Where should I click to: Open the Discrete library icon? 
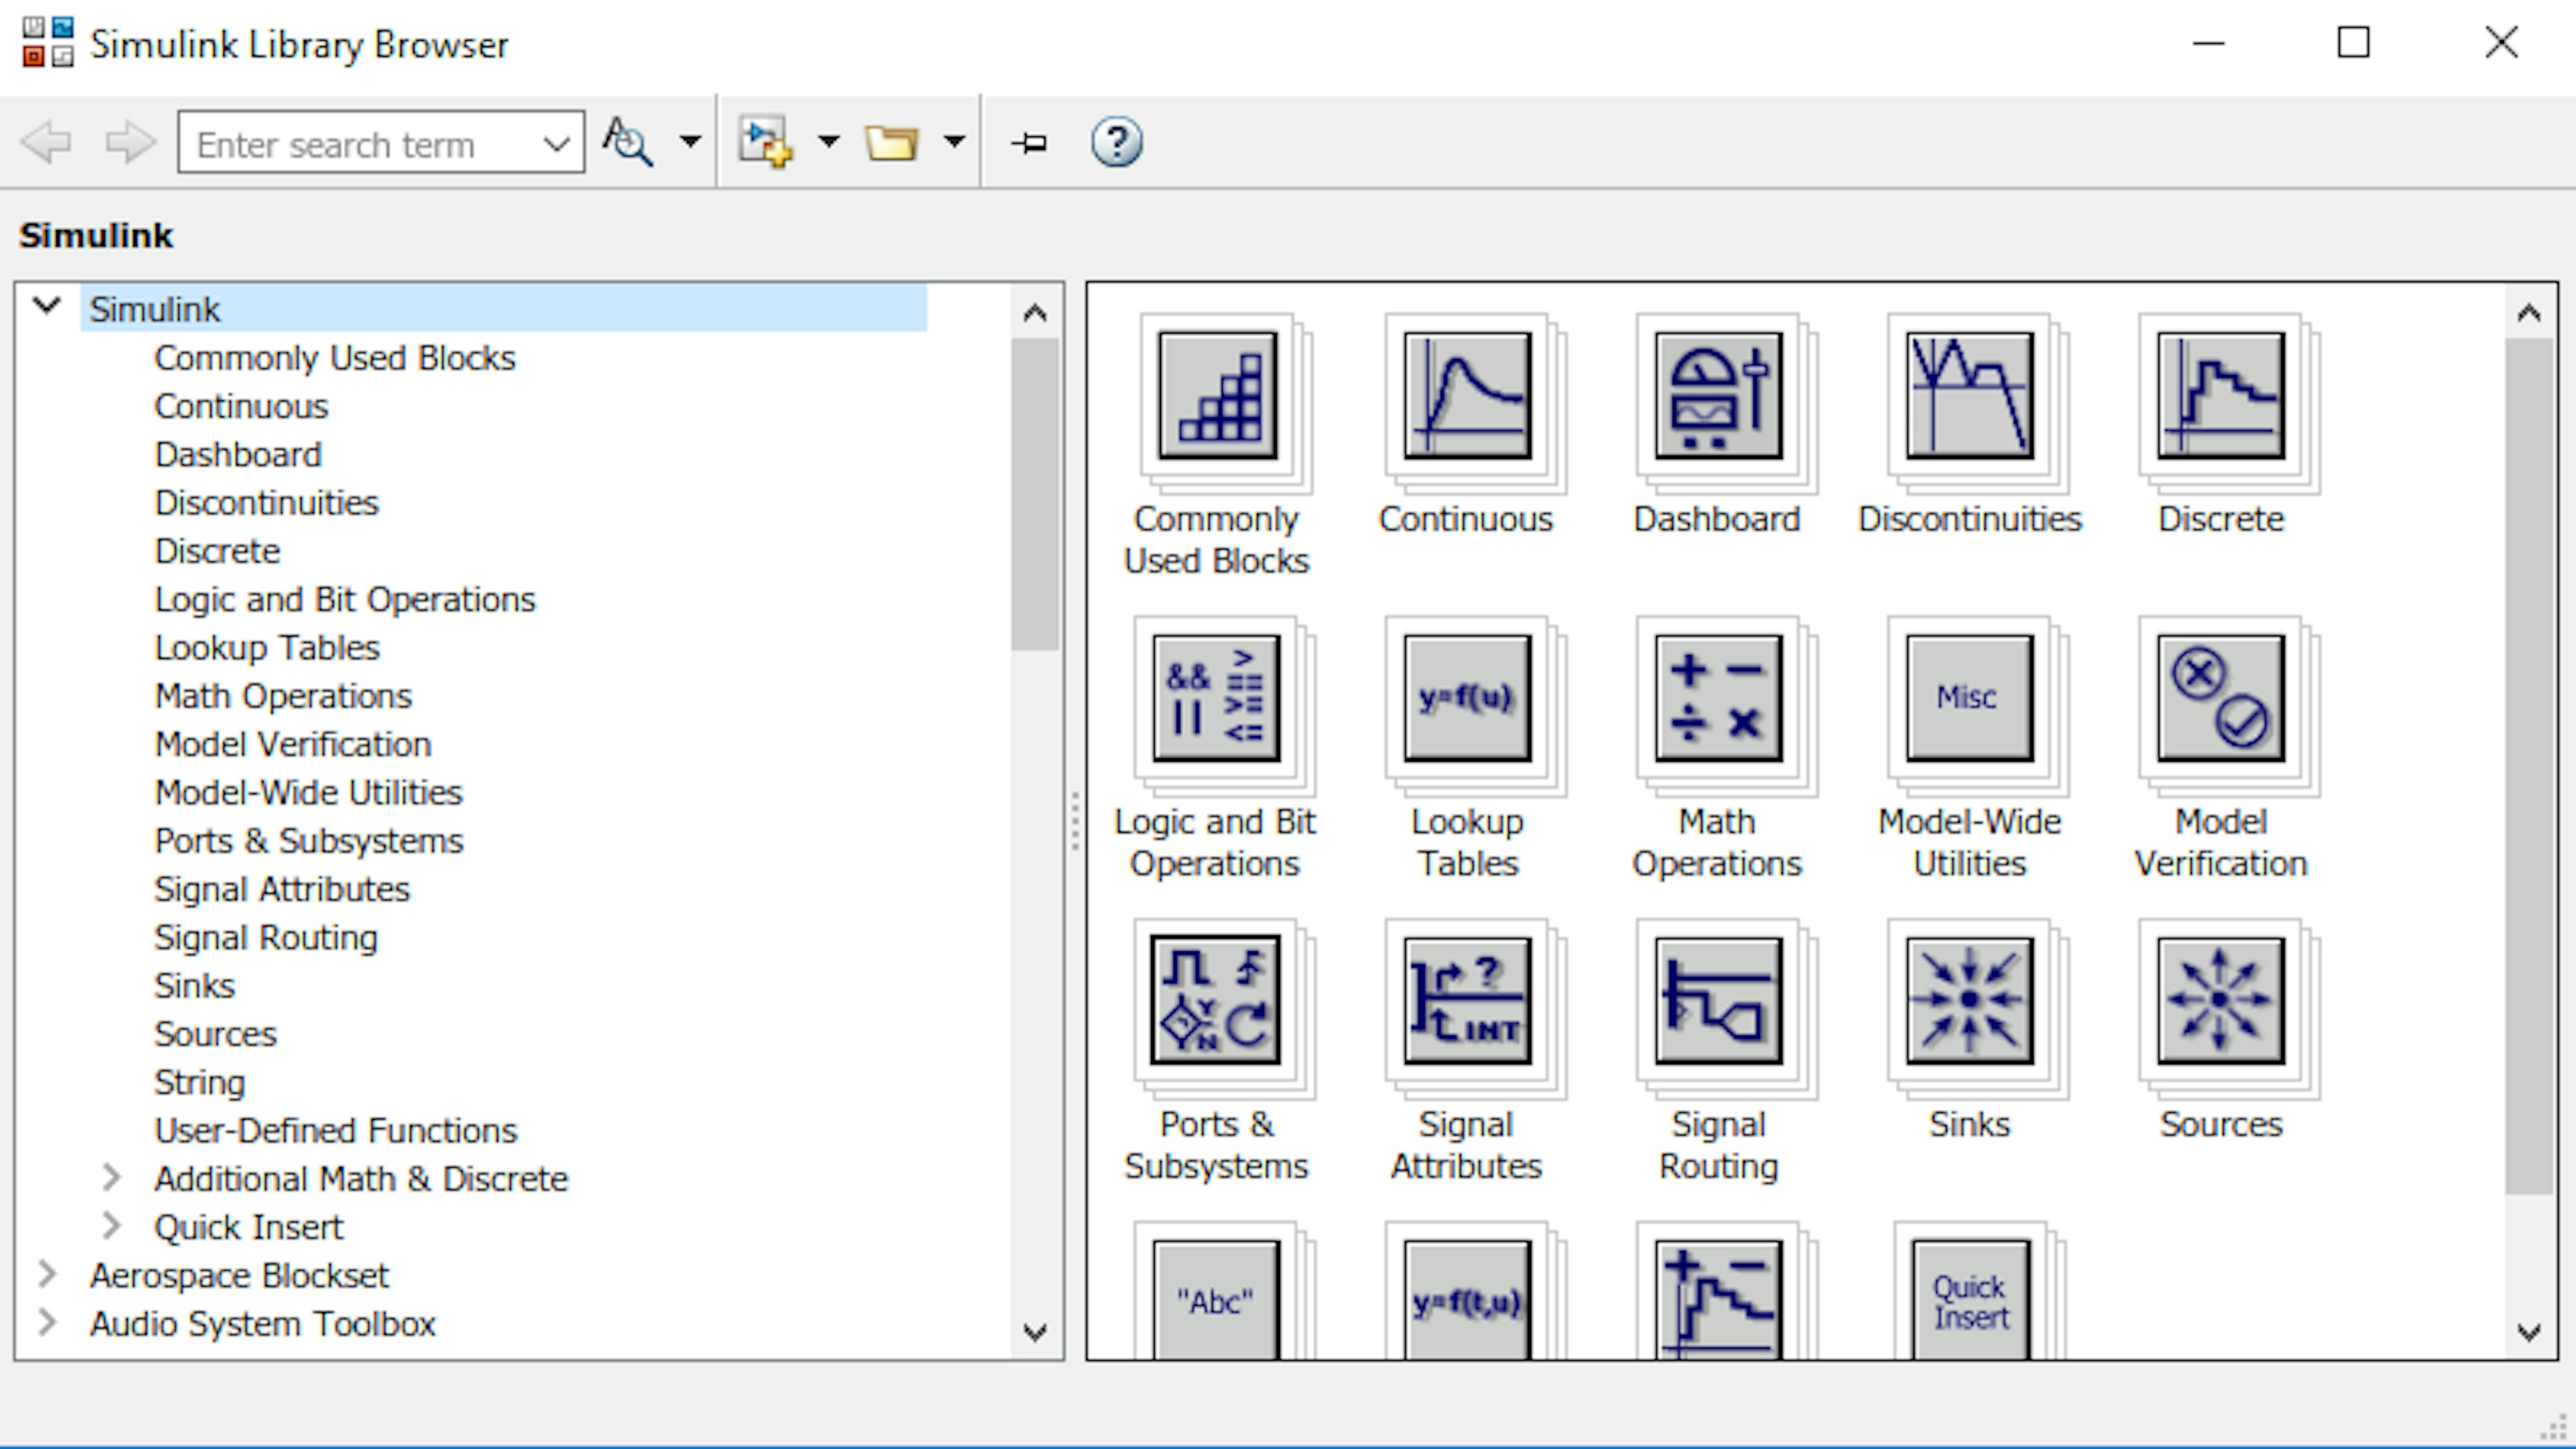click(2220, 396)
